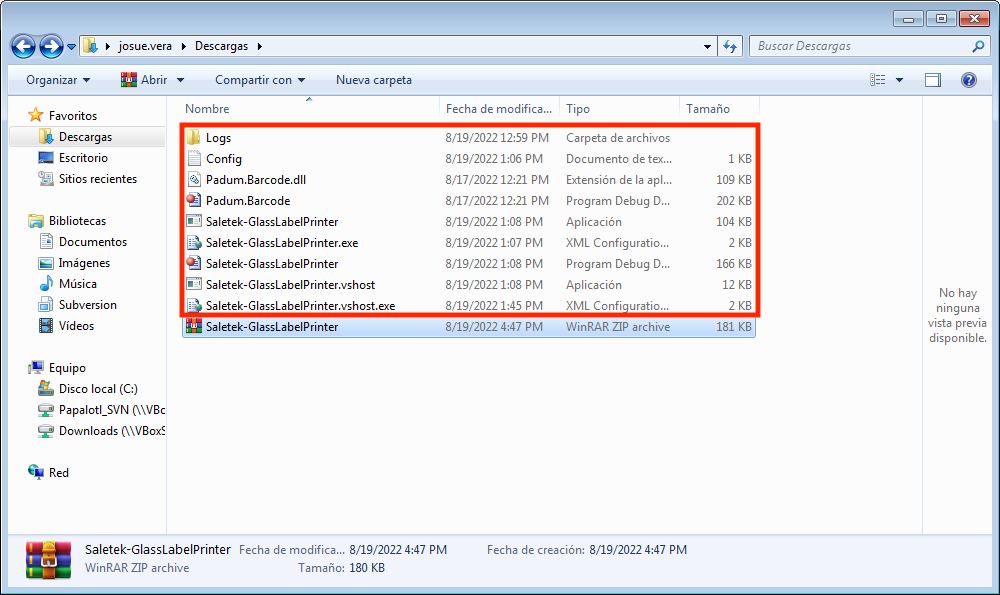This screenshot has width=1000, height=595.
Task: Expand the Abrir button dropdown arrow
Action: click(x=180, y=80)
